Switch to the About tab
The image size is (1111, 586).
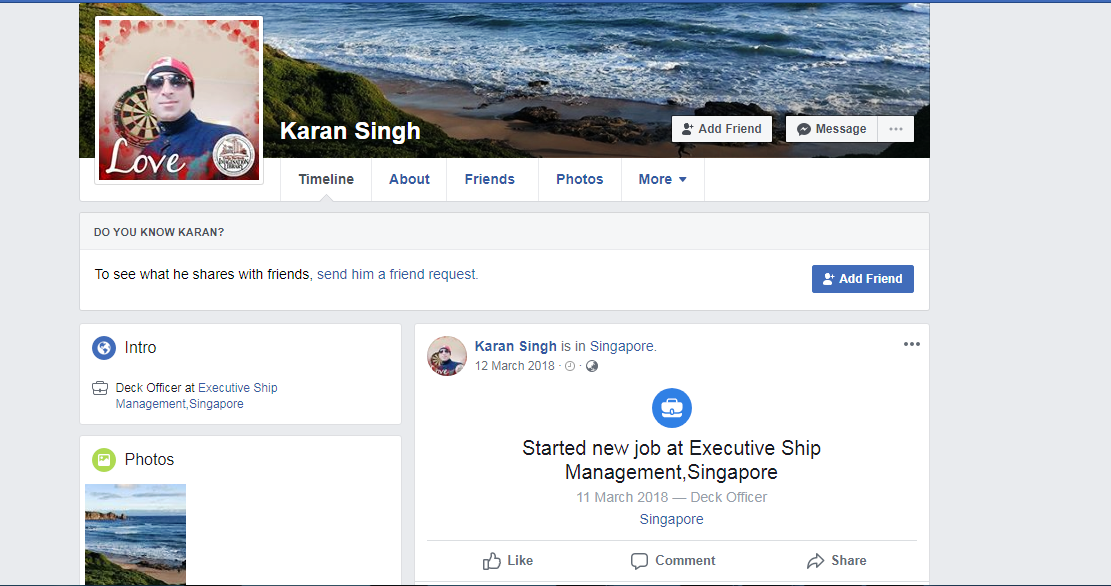(x=409, y=179)
